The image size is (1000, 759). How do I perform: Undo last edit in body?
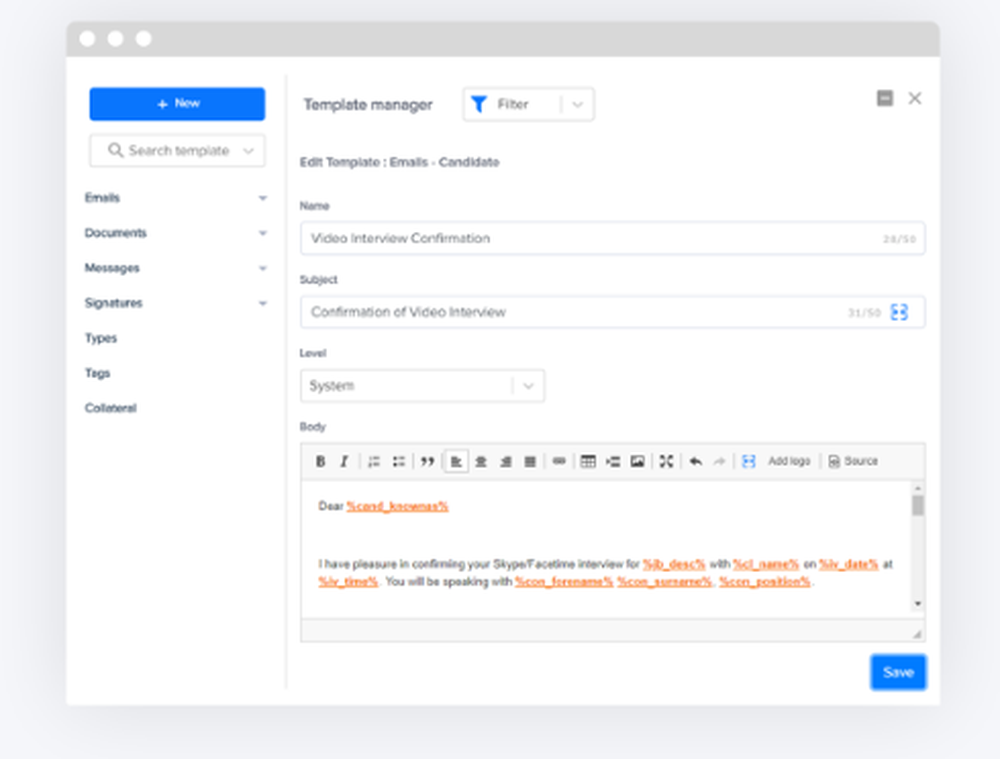point(696,461)
